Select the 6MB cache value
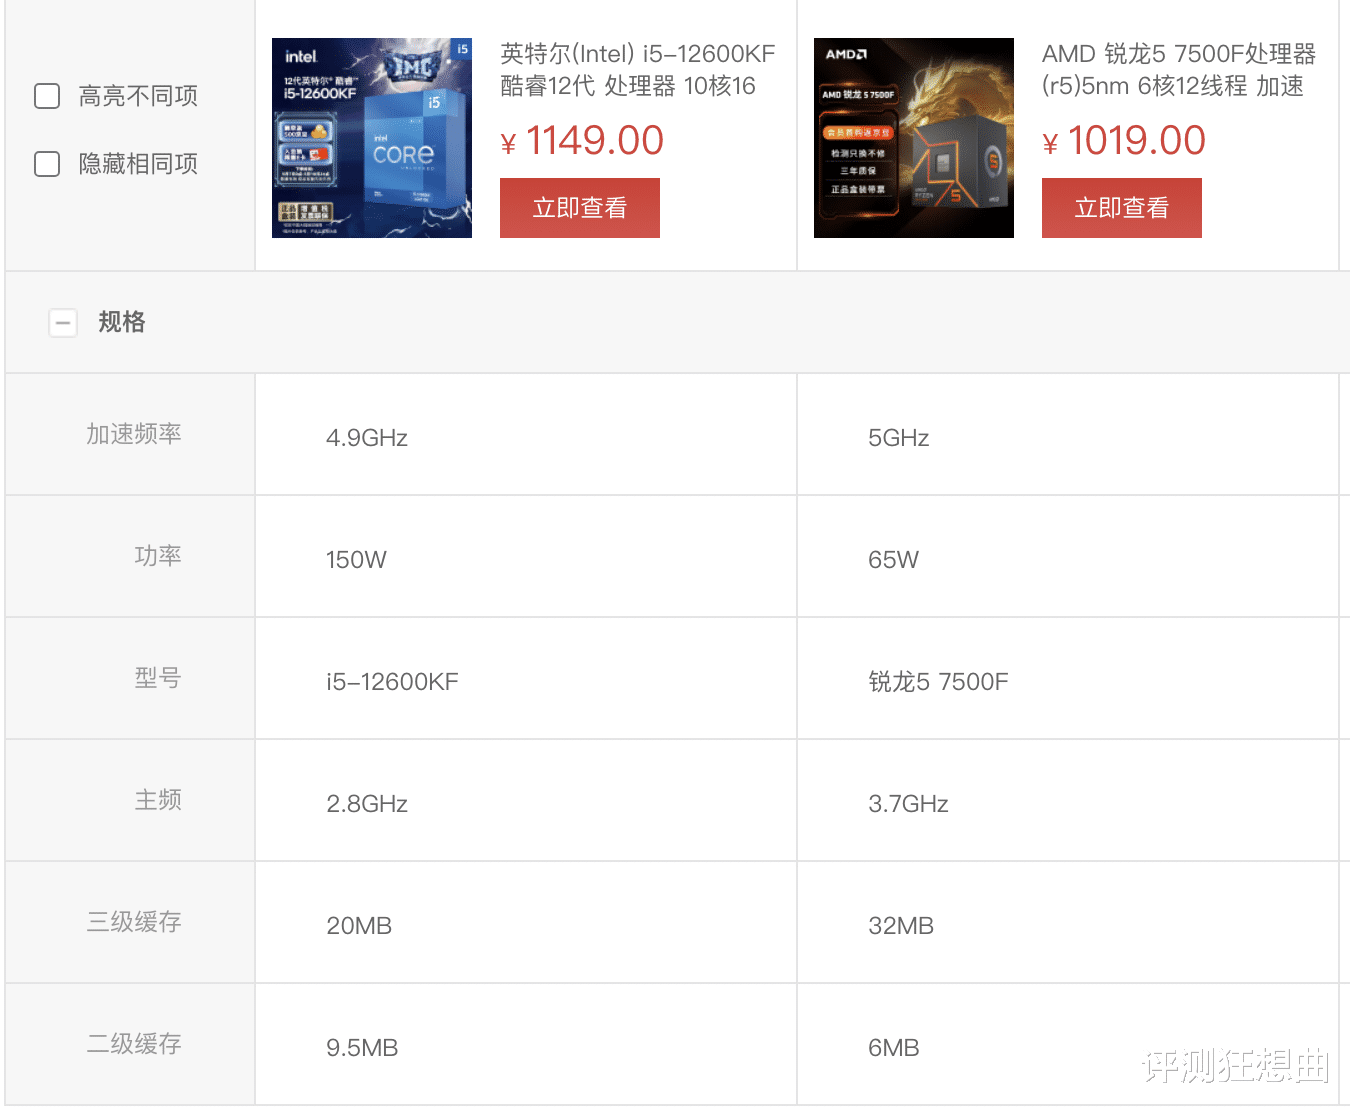The width and height of the screenshot is (1350, 1110). click(894, 1048)
